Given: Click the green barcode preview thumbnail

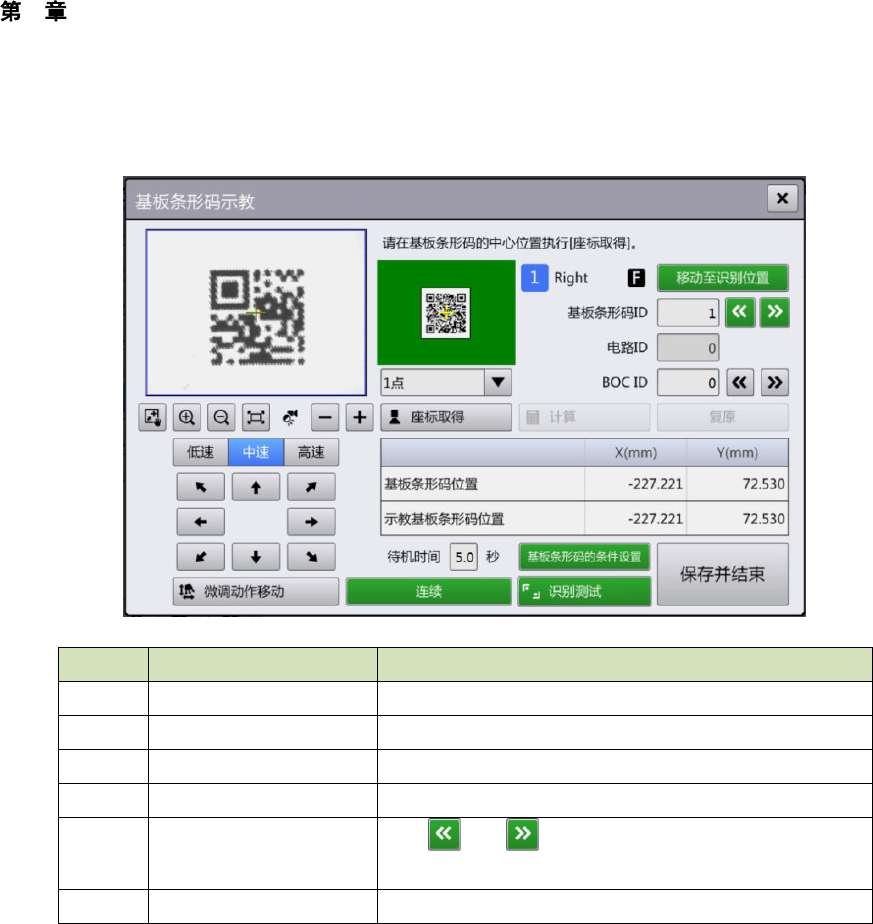Looking at the screenshot, I should click(x=446, y=312).
